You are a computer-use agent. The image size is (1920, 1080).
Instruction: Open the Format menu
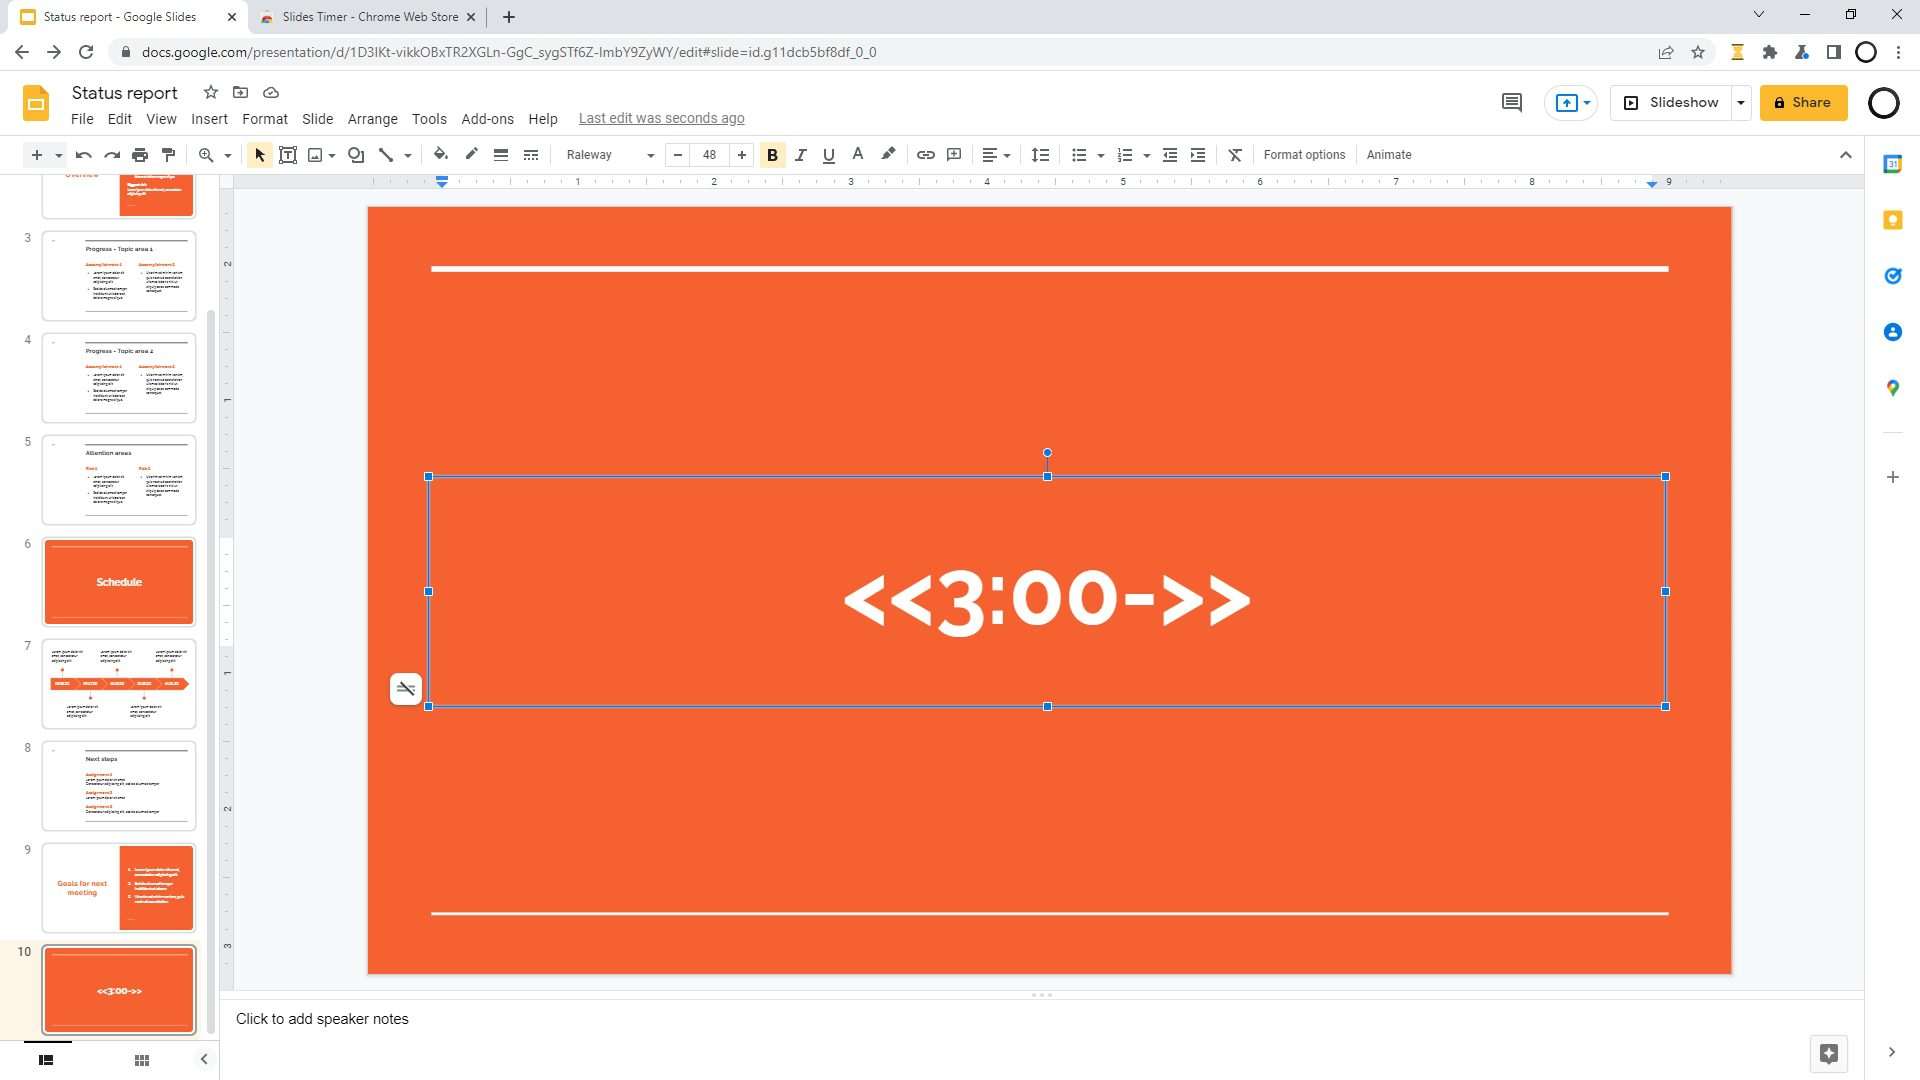click(x=262, y=117)
